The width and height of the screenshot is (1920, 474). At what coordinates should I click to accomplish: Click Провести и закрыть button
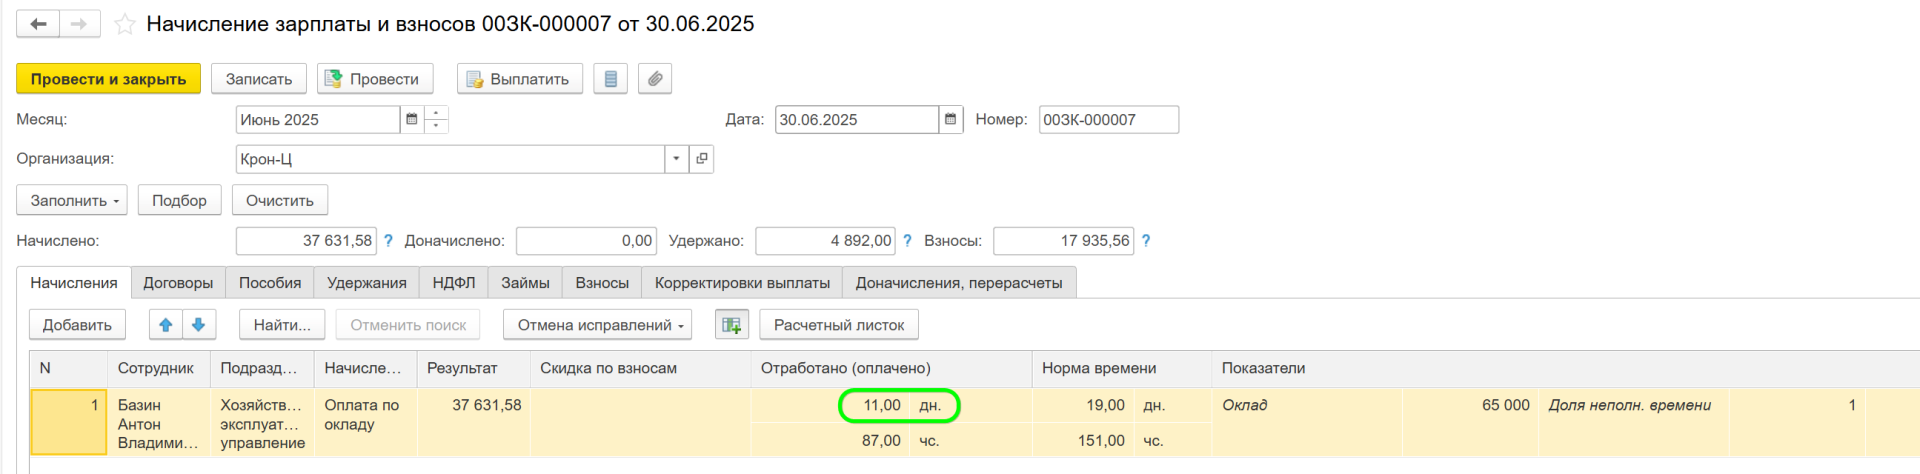click(108, 79)
